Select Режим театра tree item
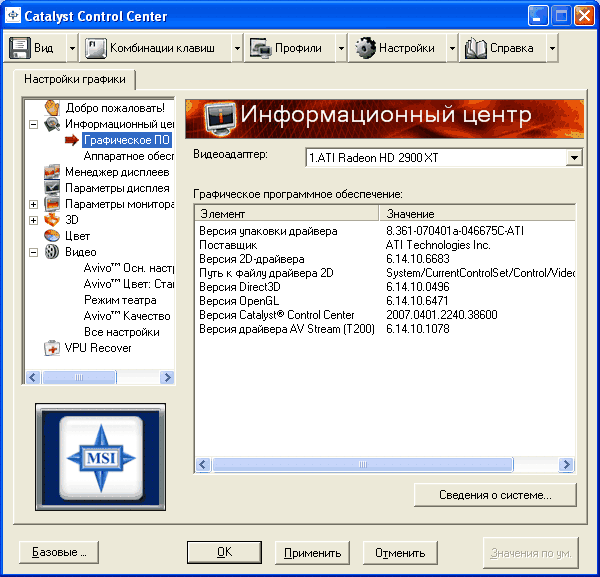Image resolution: width=600 pixels, height=577 pixels. pos(120,300)
